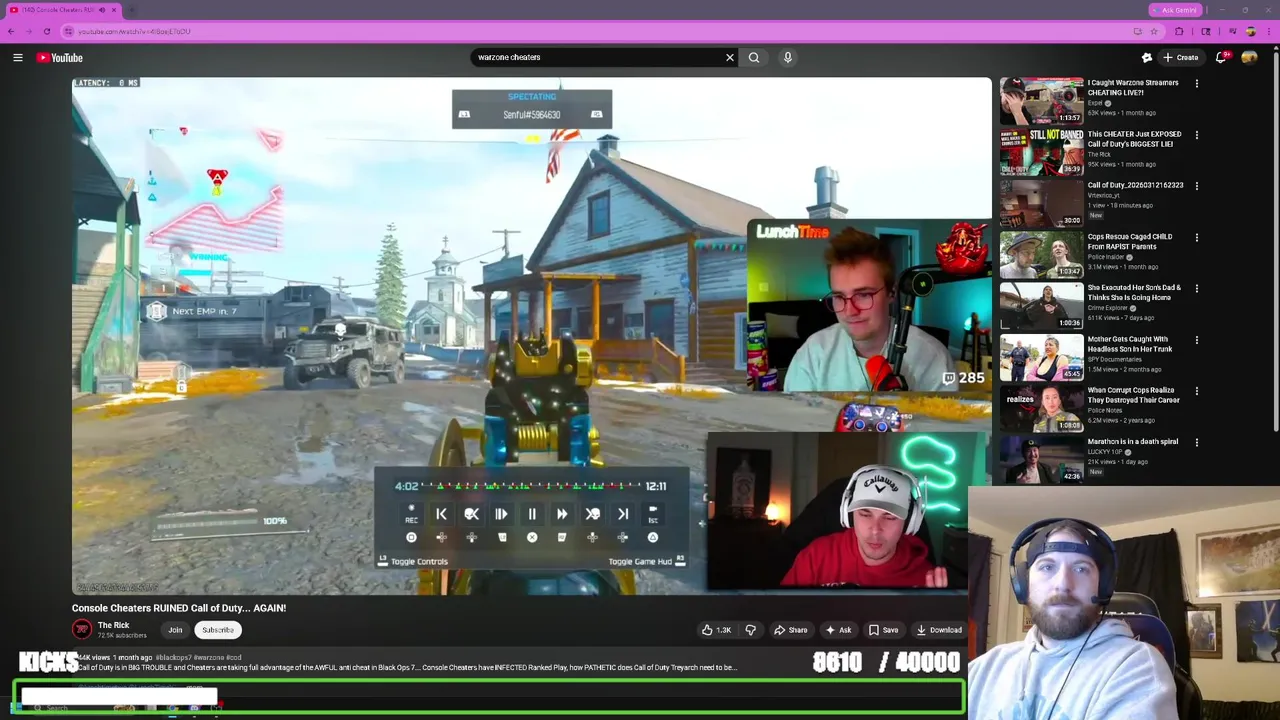
Task: Open options menu for "When Corrupt Cops Realize"
Action: (x=1196, y=391)
